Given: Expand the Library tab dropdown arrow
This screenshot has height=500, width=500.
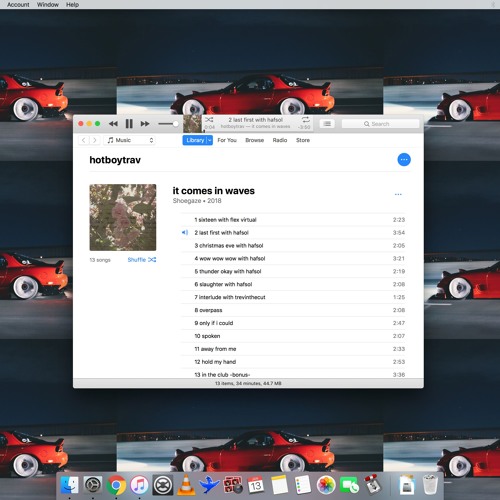Looking at the screenshot, I should point(210,140).
